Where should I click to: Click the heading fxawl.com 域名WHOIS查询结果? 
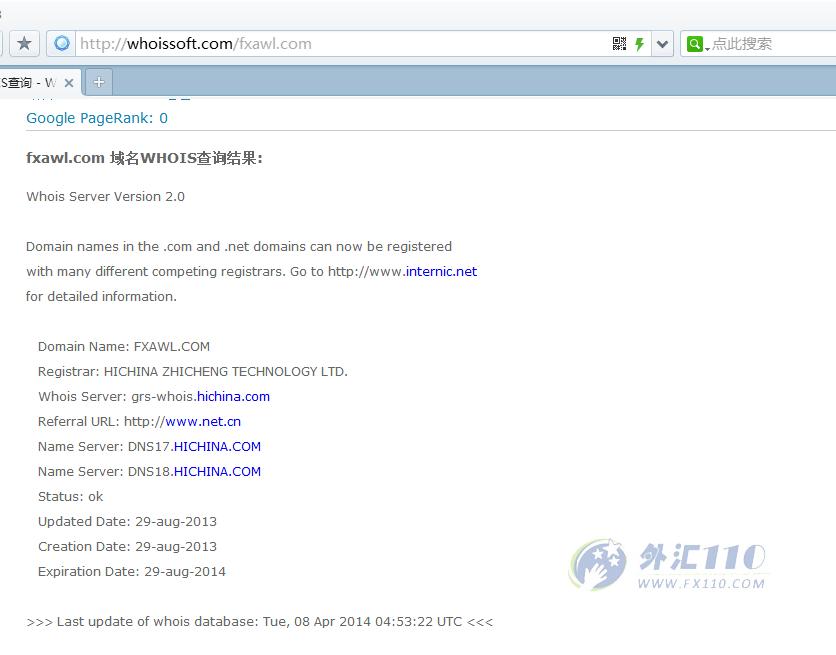click(x=144, y=158)
